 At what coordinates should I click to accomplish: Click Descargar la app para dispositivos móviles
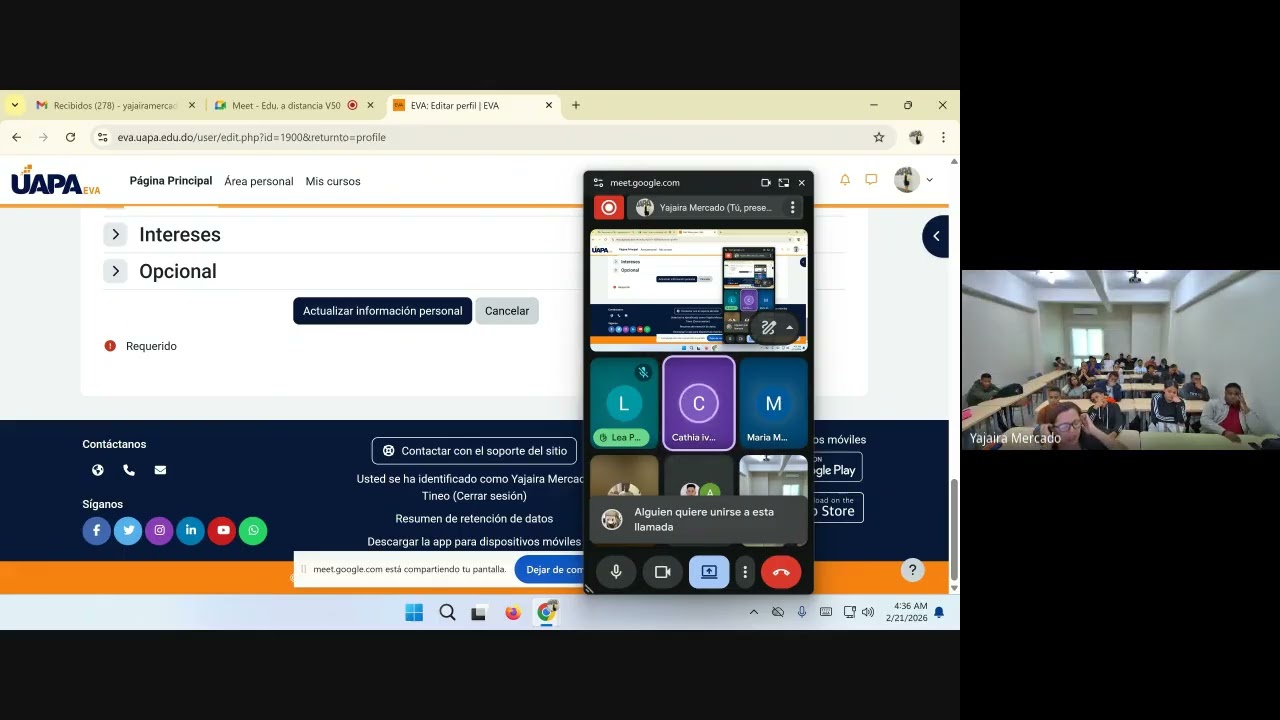tap(474, 542)
